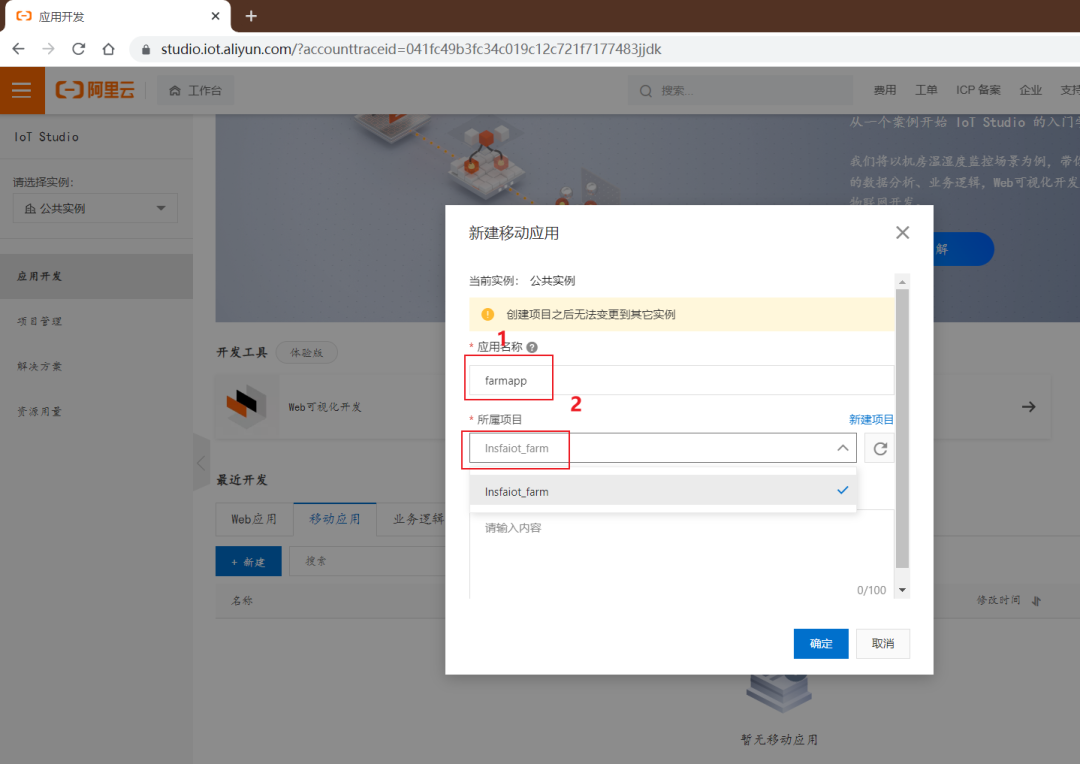Collapse the 所属项目 dropdown
The width and height of the screenshot is (1080, 764).
842,448
